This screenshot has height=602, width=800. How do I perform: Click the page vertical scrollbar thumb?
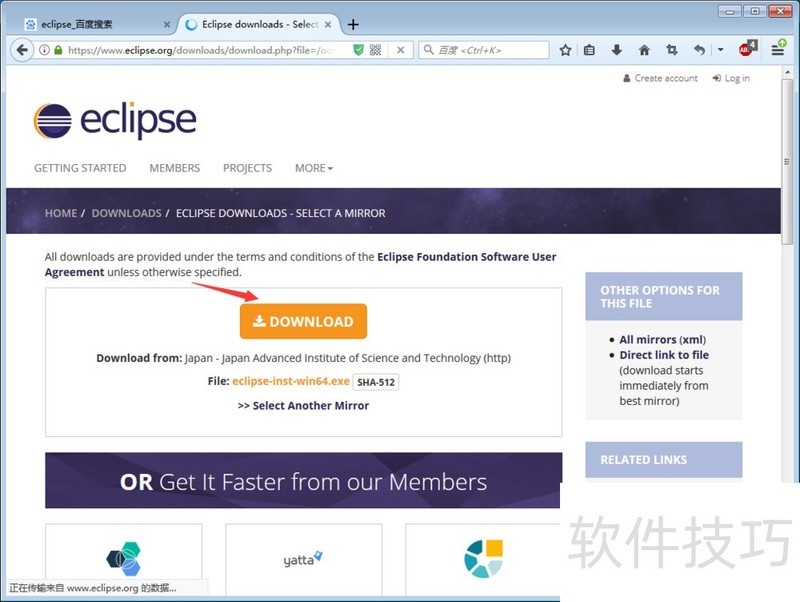(787, 163)
